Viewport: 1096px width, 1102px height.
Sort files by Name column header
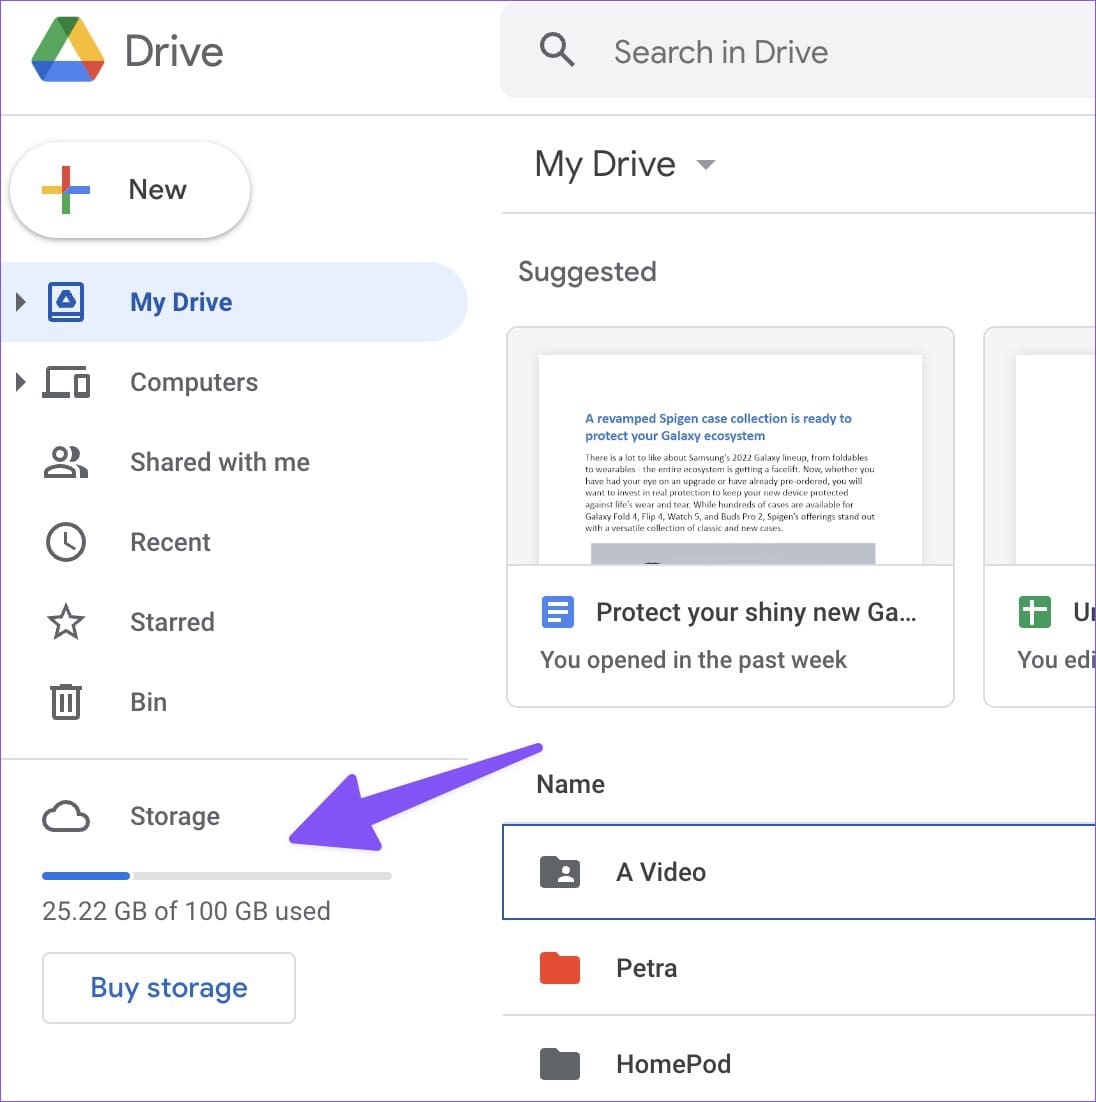click(570, 784)
